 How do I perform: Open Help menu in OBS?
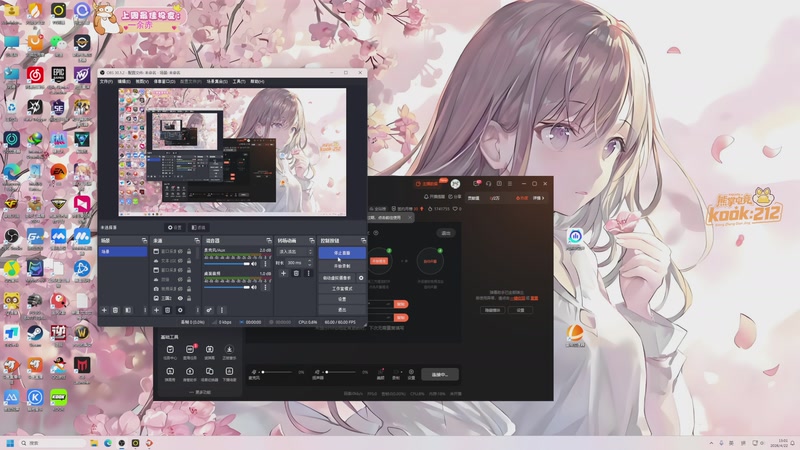tap(257, 82)
